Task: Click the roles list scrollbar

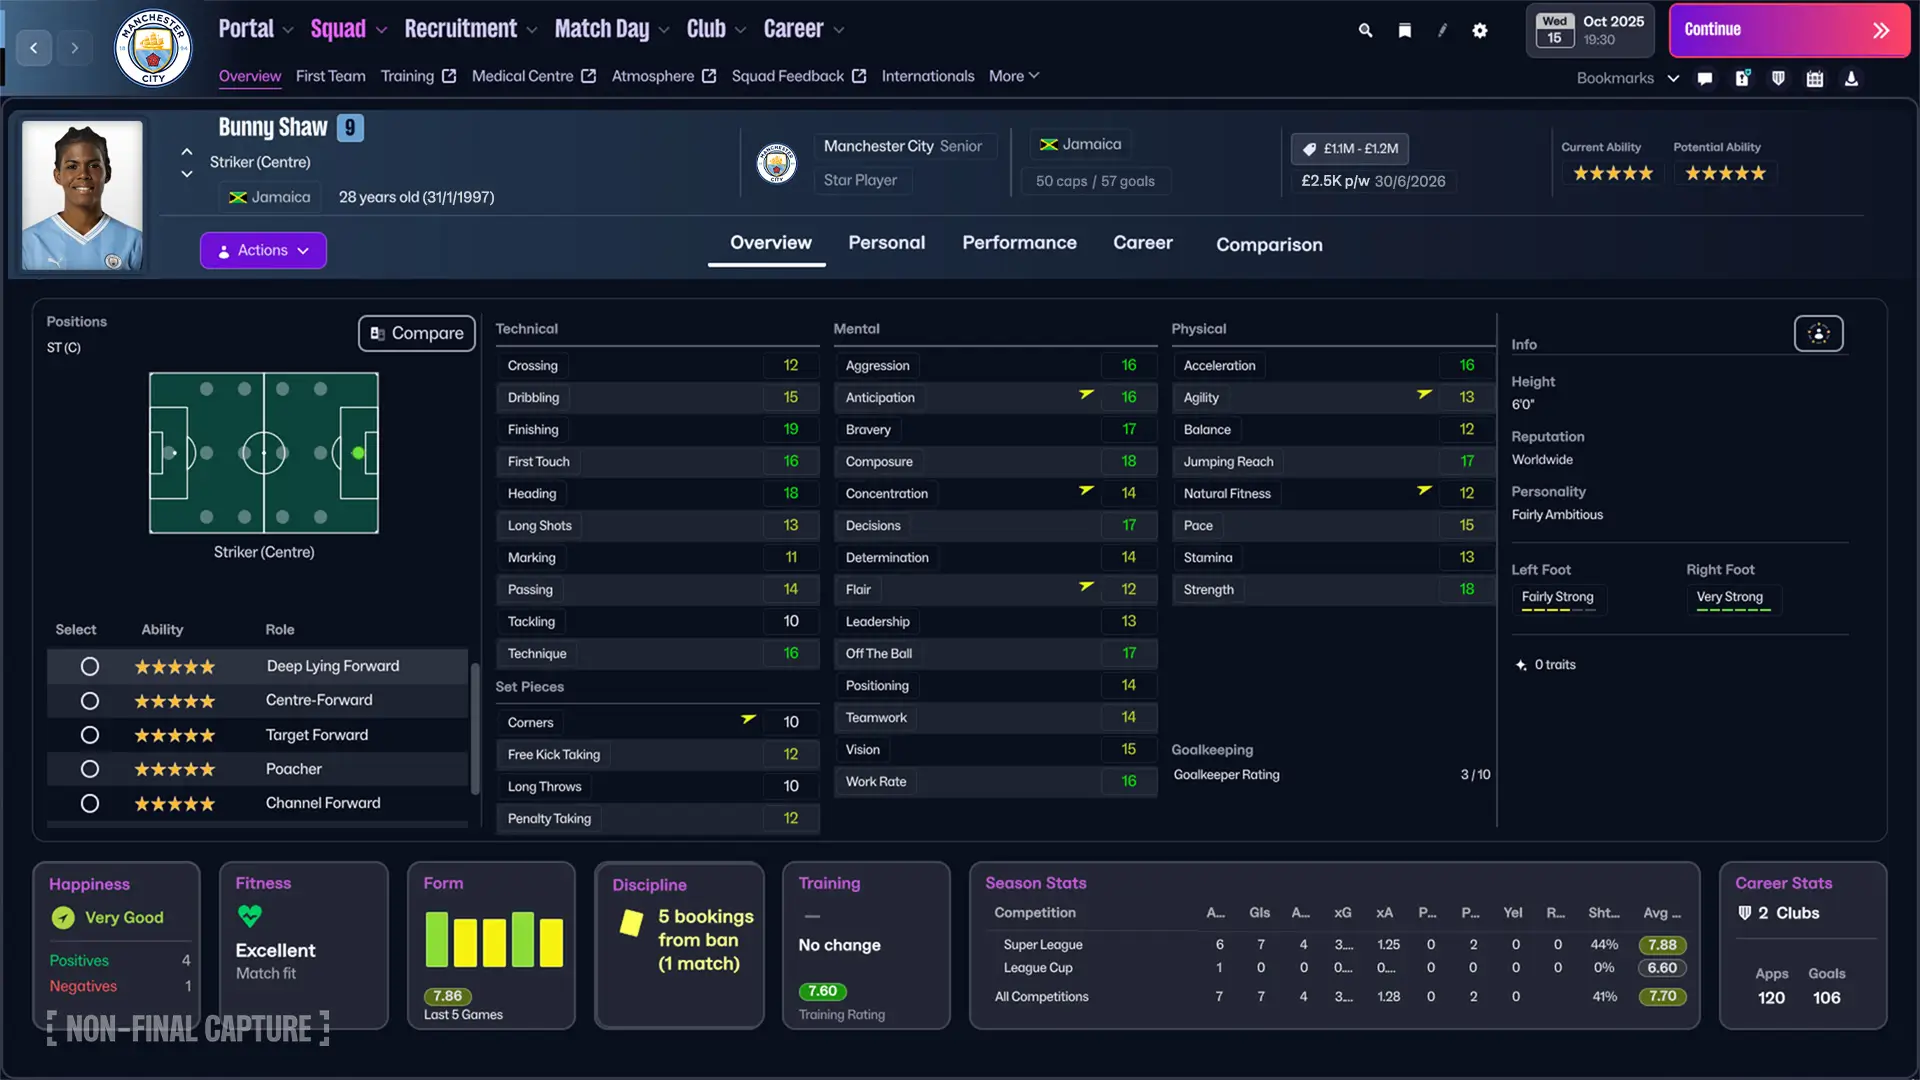Action: 474,728
